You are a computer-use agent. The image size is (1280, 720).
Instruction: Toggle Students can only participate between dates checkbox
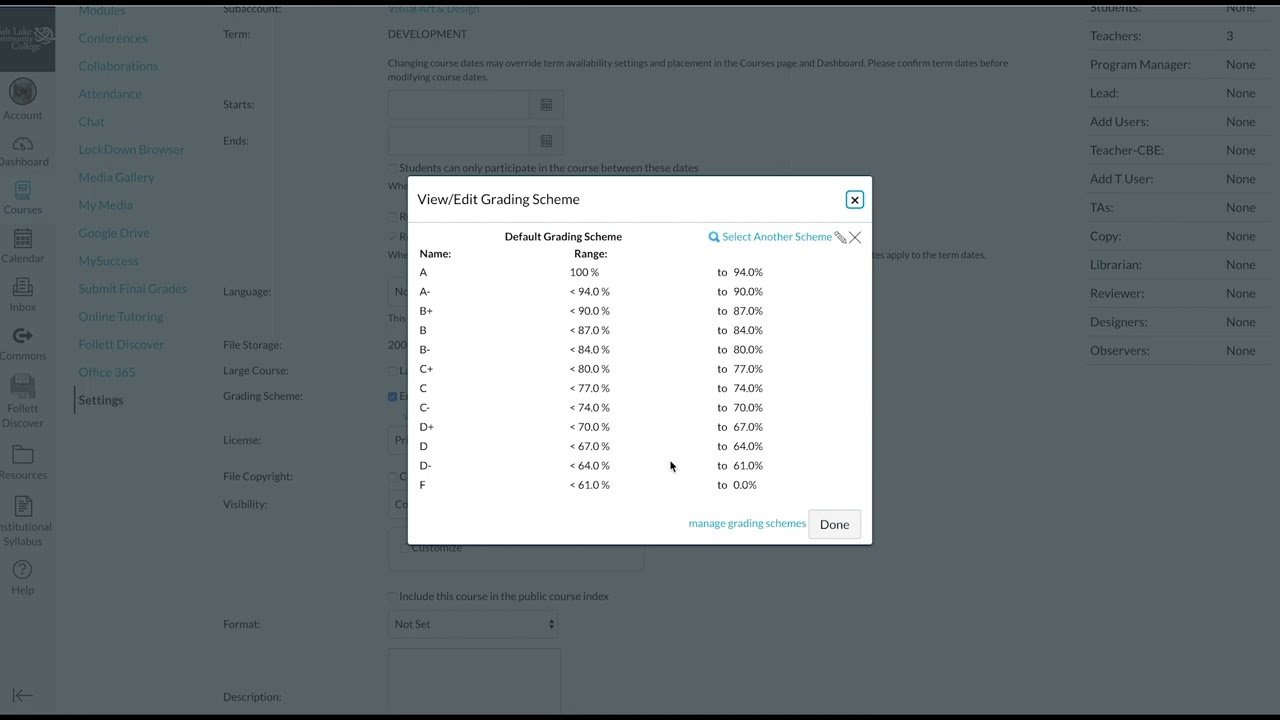point(392,168)
